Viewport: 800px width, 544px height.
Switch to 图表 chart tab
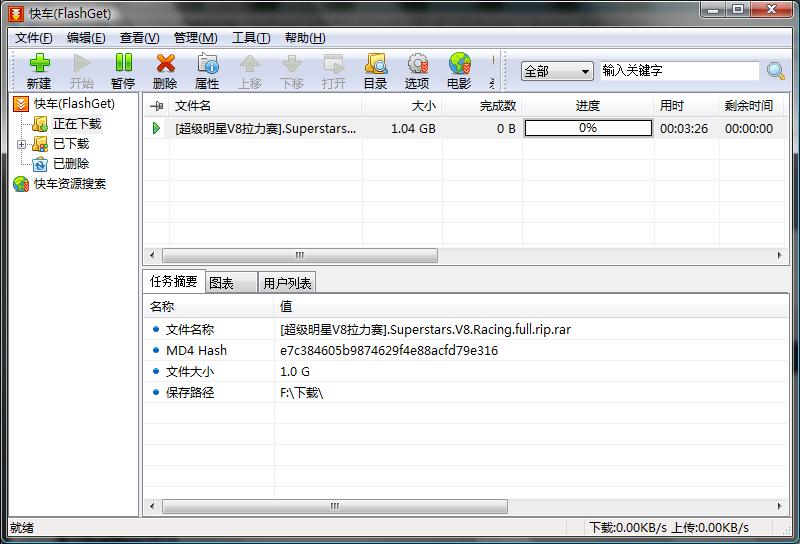(232, 283)
